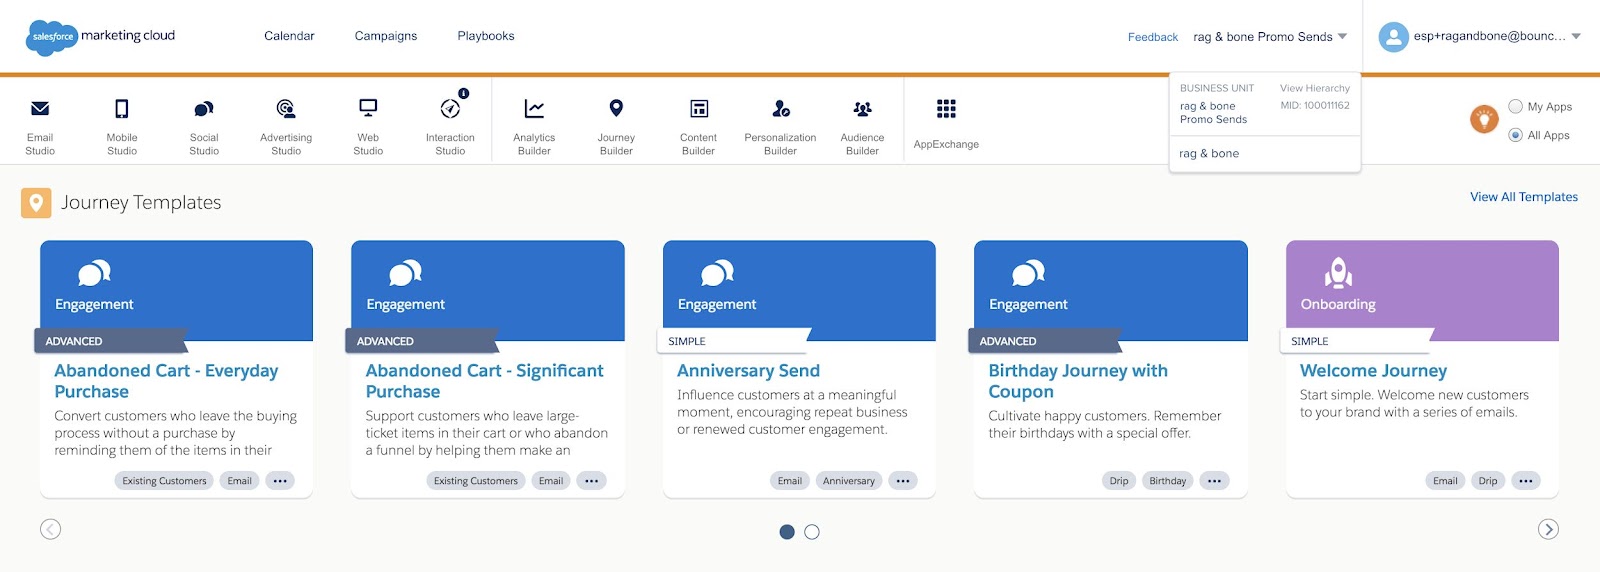1600x572 pixels.
Task: Open Social Studio app
Action: (x=204, y=126)
